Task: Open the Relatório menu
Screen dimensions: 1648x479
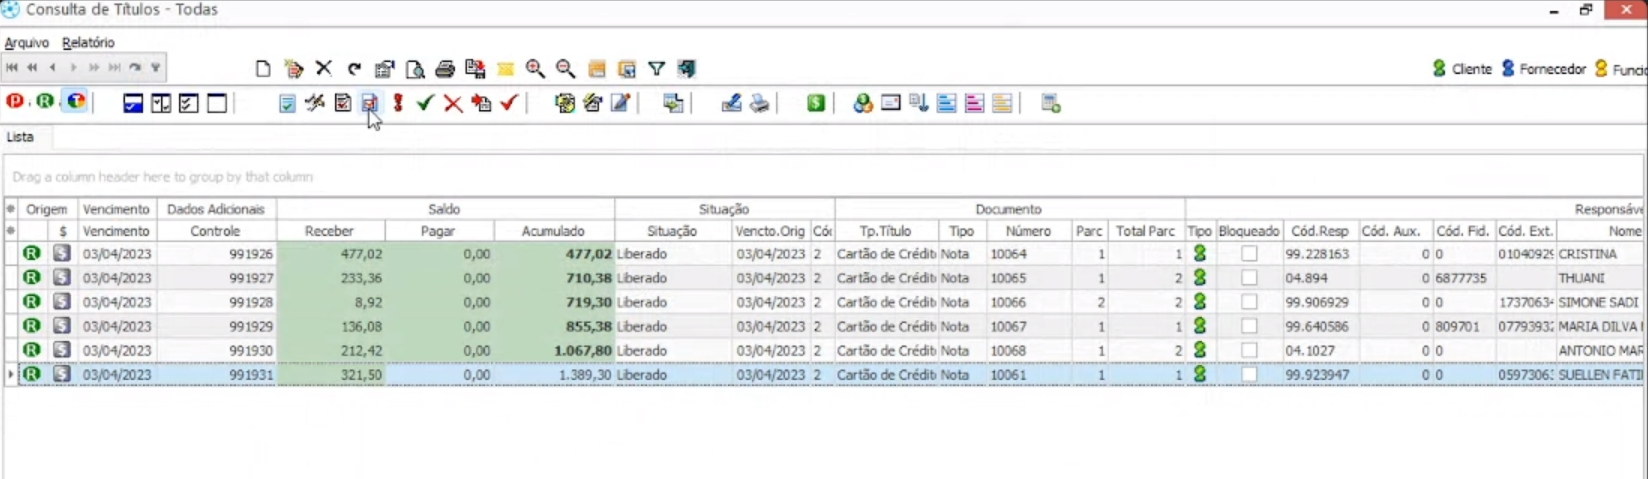Action: 88,43
